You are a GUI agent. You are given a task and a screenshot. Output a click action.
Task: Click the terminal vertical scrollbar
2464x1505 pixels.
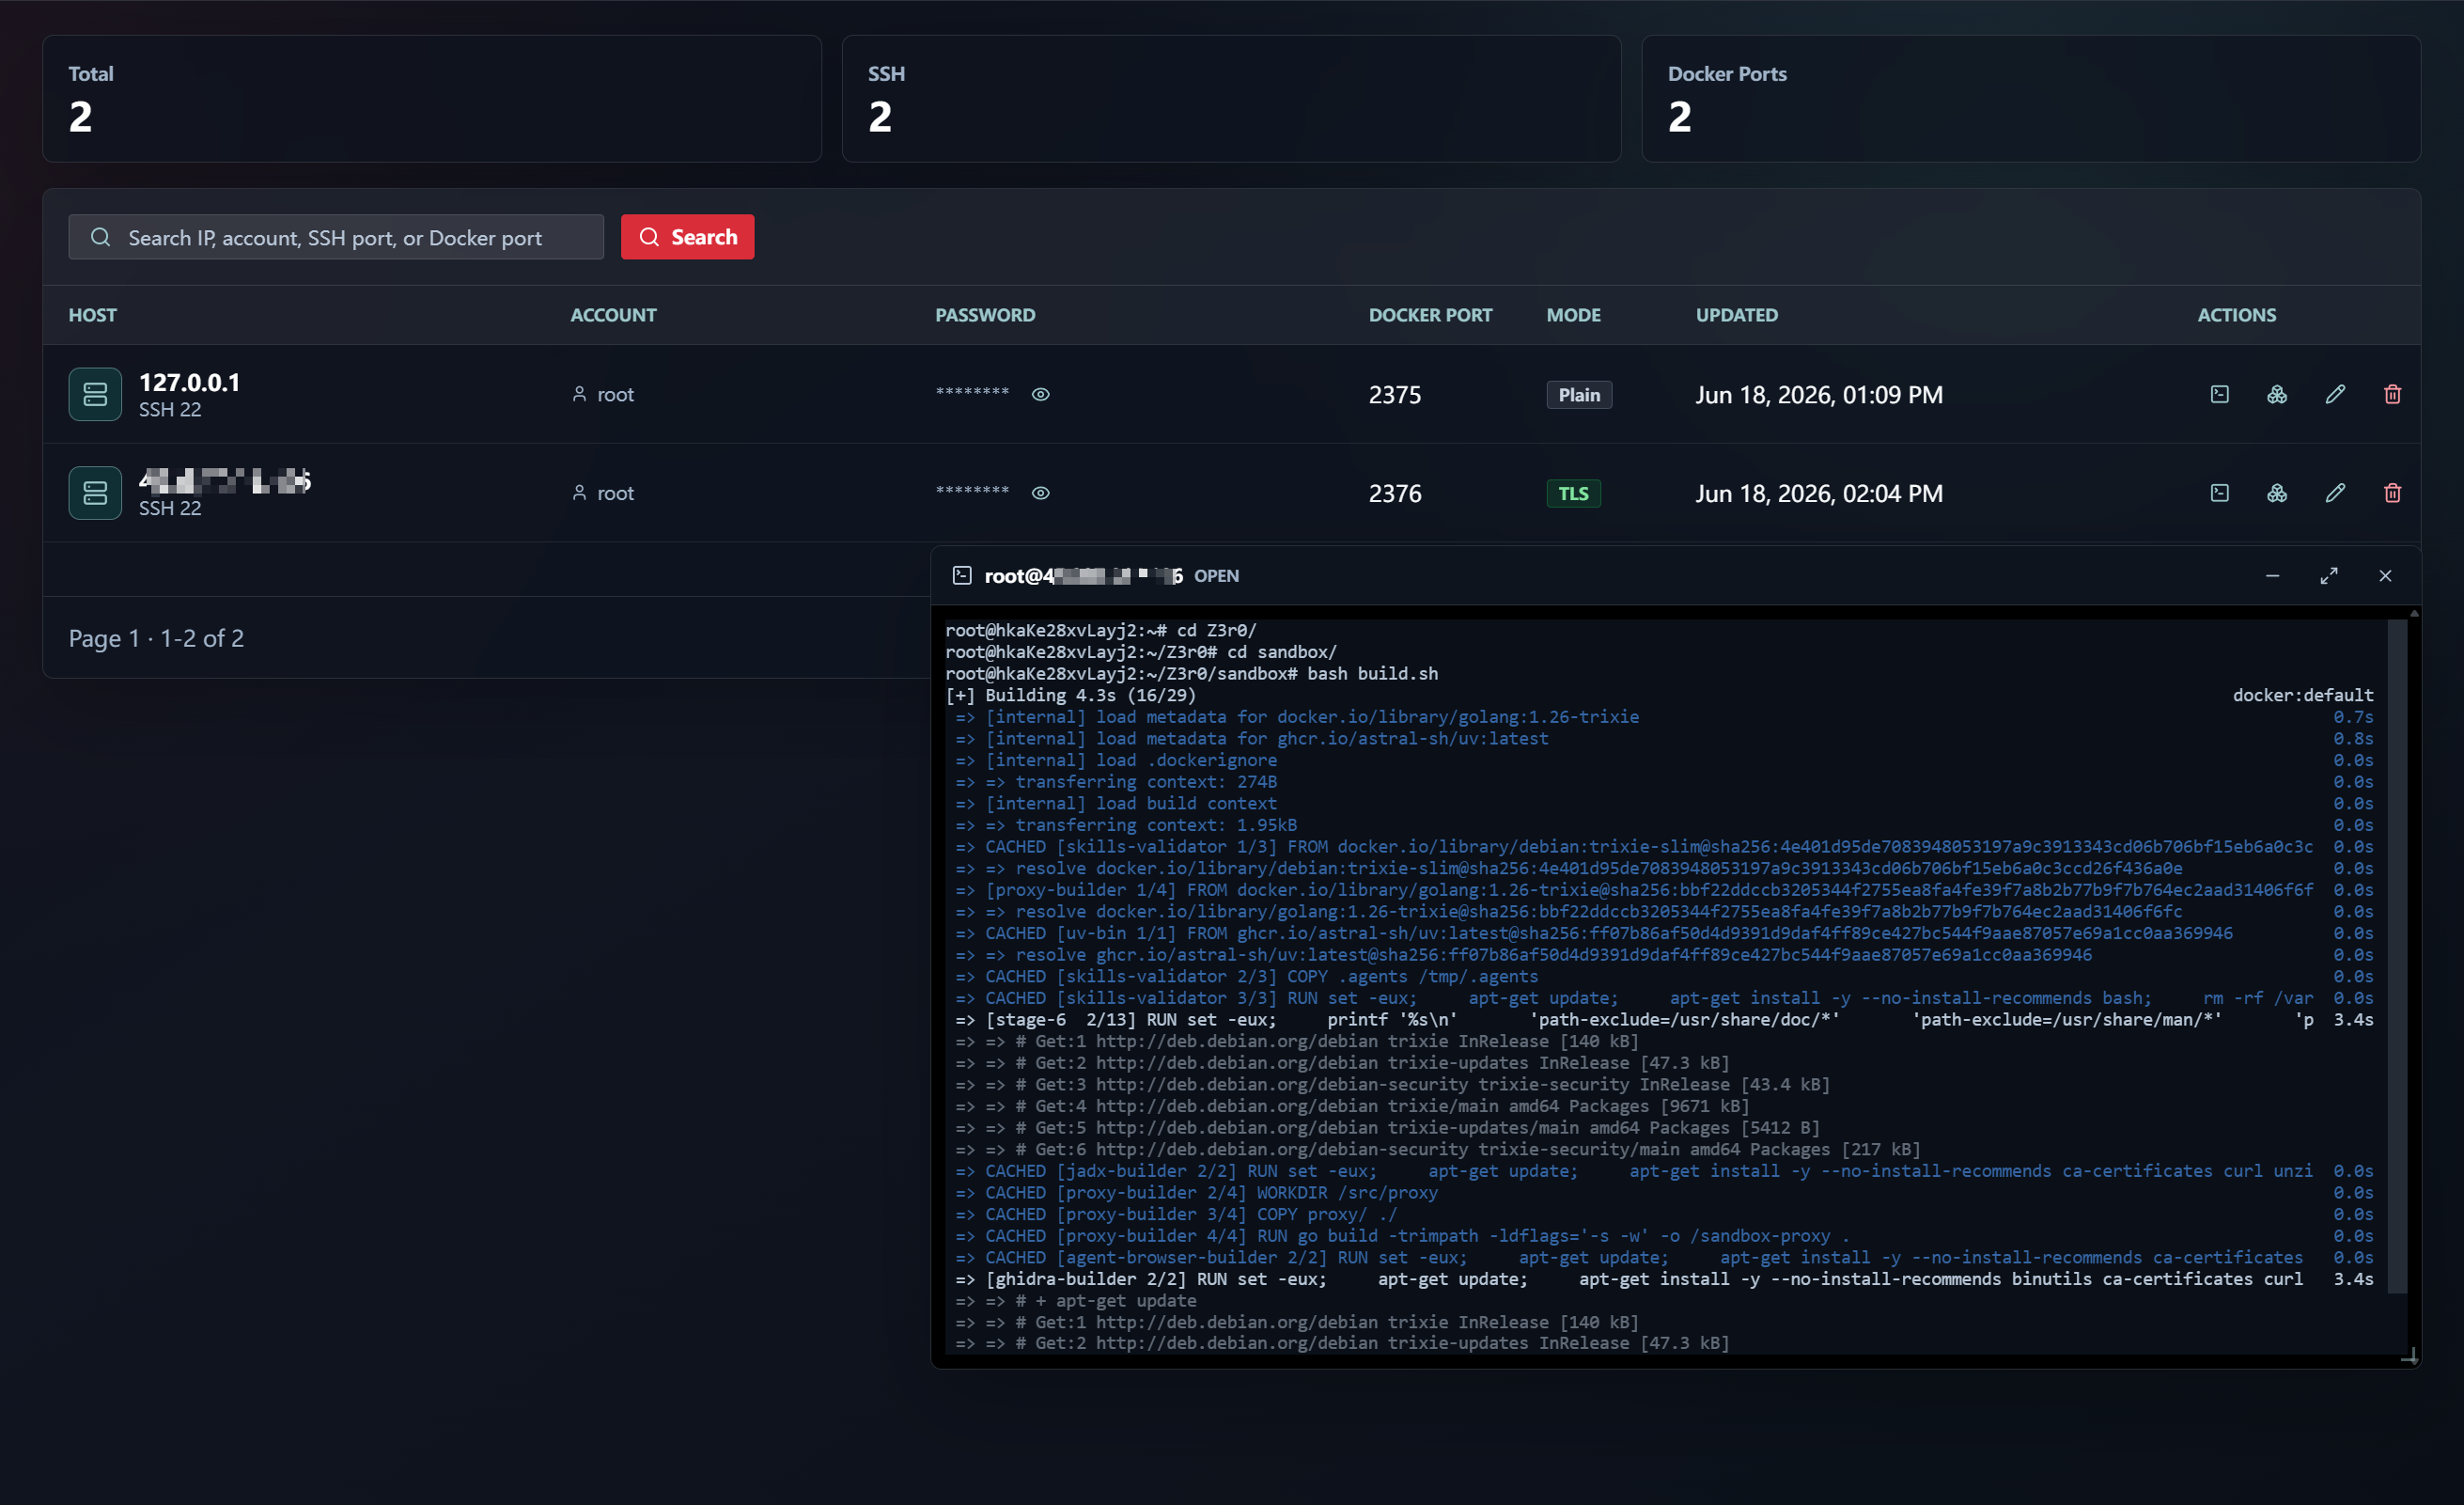(x=2396, y=955)
